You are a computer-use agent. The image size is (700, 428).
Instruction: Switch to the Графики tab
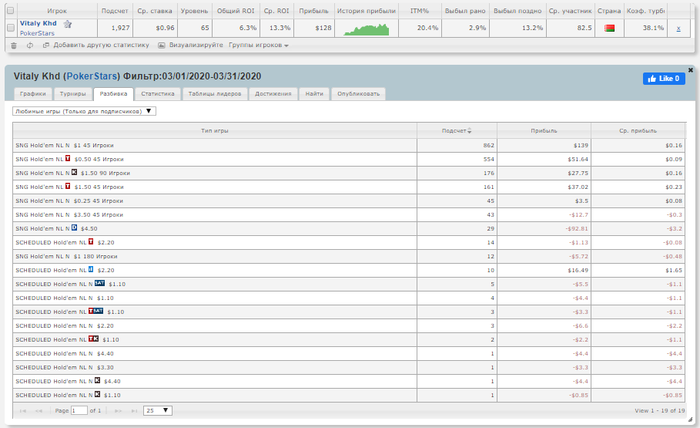33,94
